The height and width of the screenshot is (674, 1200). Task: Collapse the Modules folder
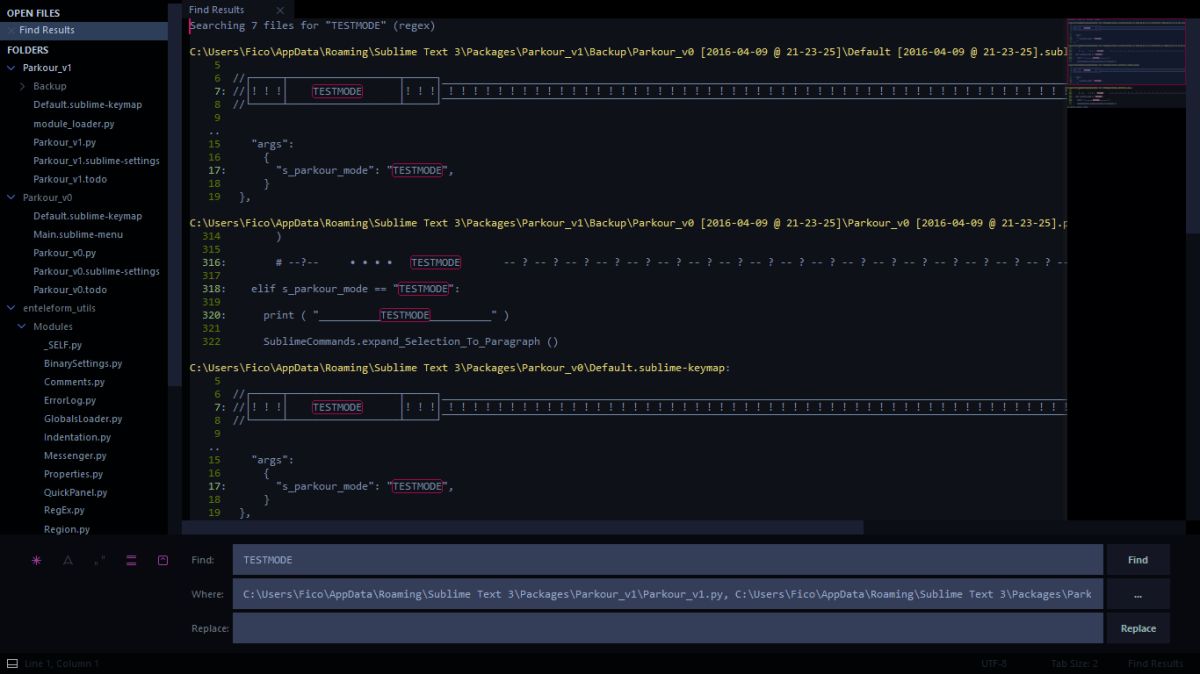pyautogui.click(x=22, y=327)
